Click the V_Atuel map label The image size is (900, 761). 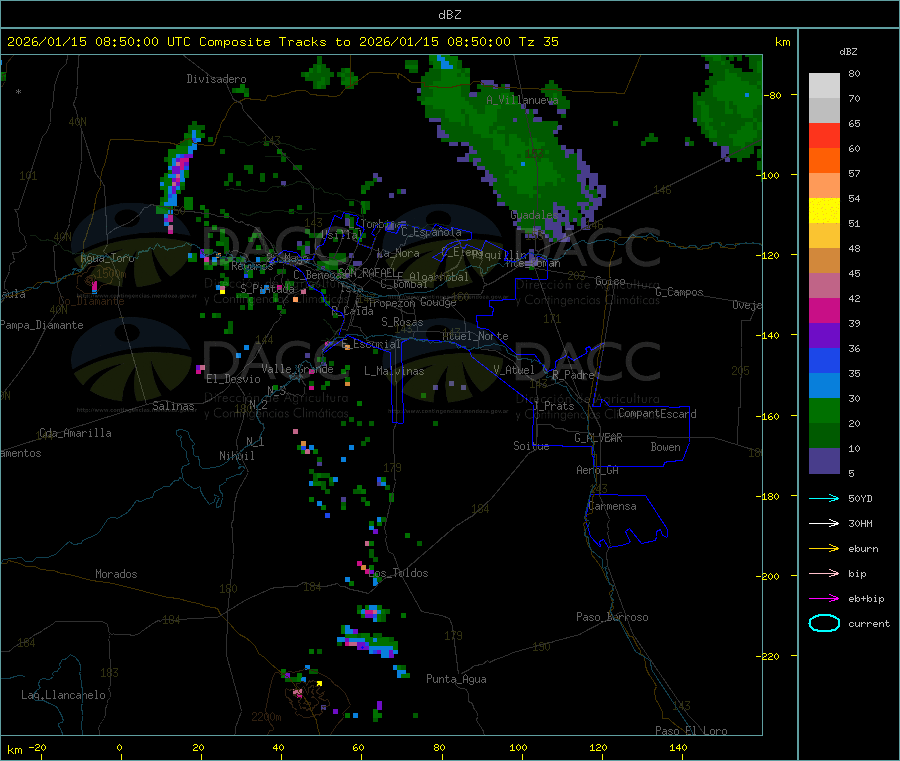tap(514, 370)
